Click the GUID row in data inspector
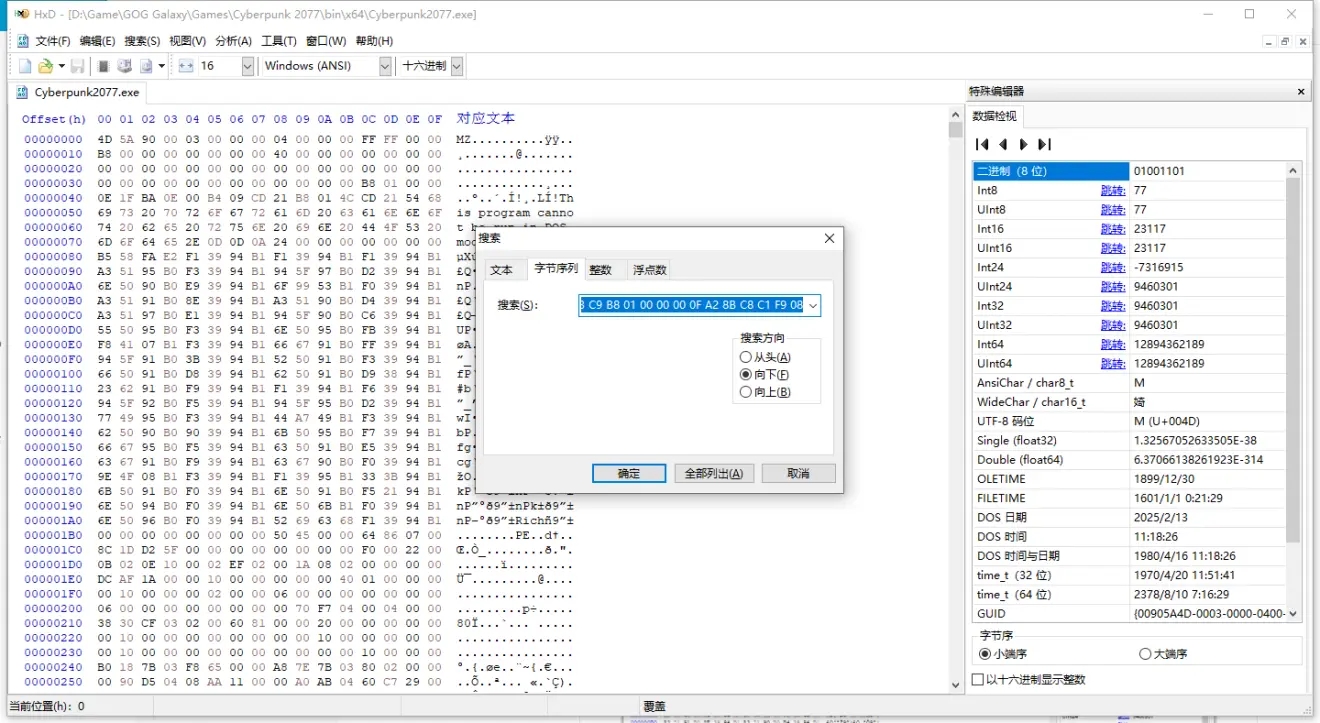This screenshot has height=723, width=1320. (x=1129, y=614)
